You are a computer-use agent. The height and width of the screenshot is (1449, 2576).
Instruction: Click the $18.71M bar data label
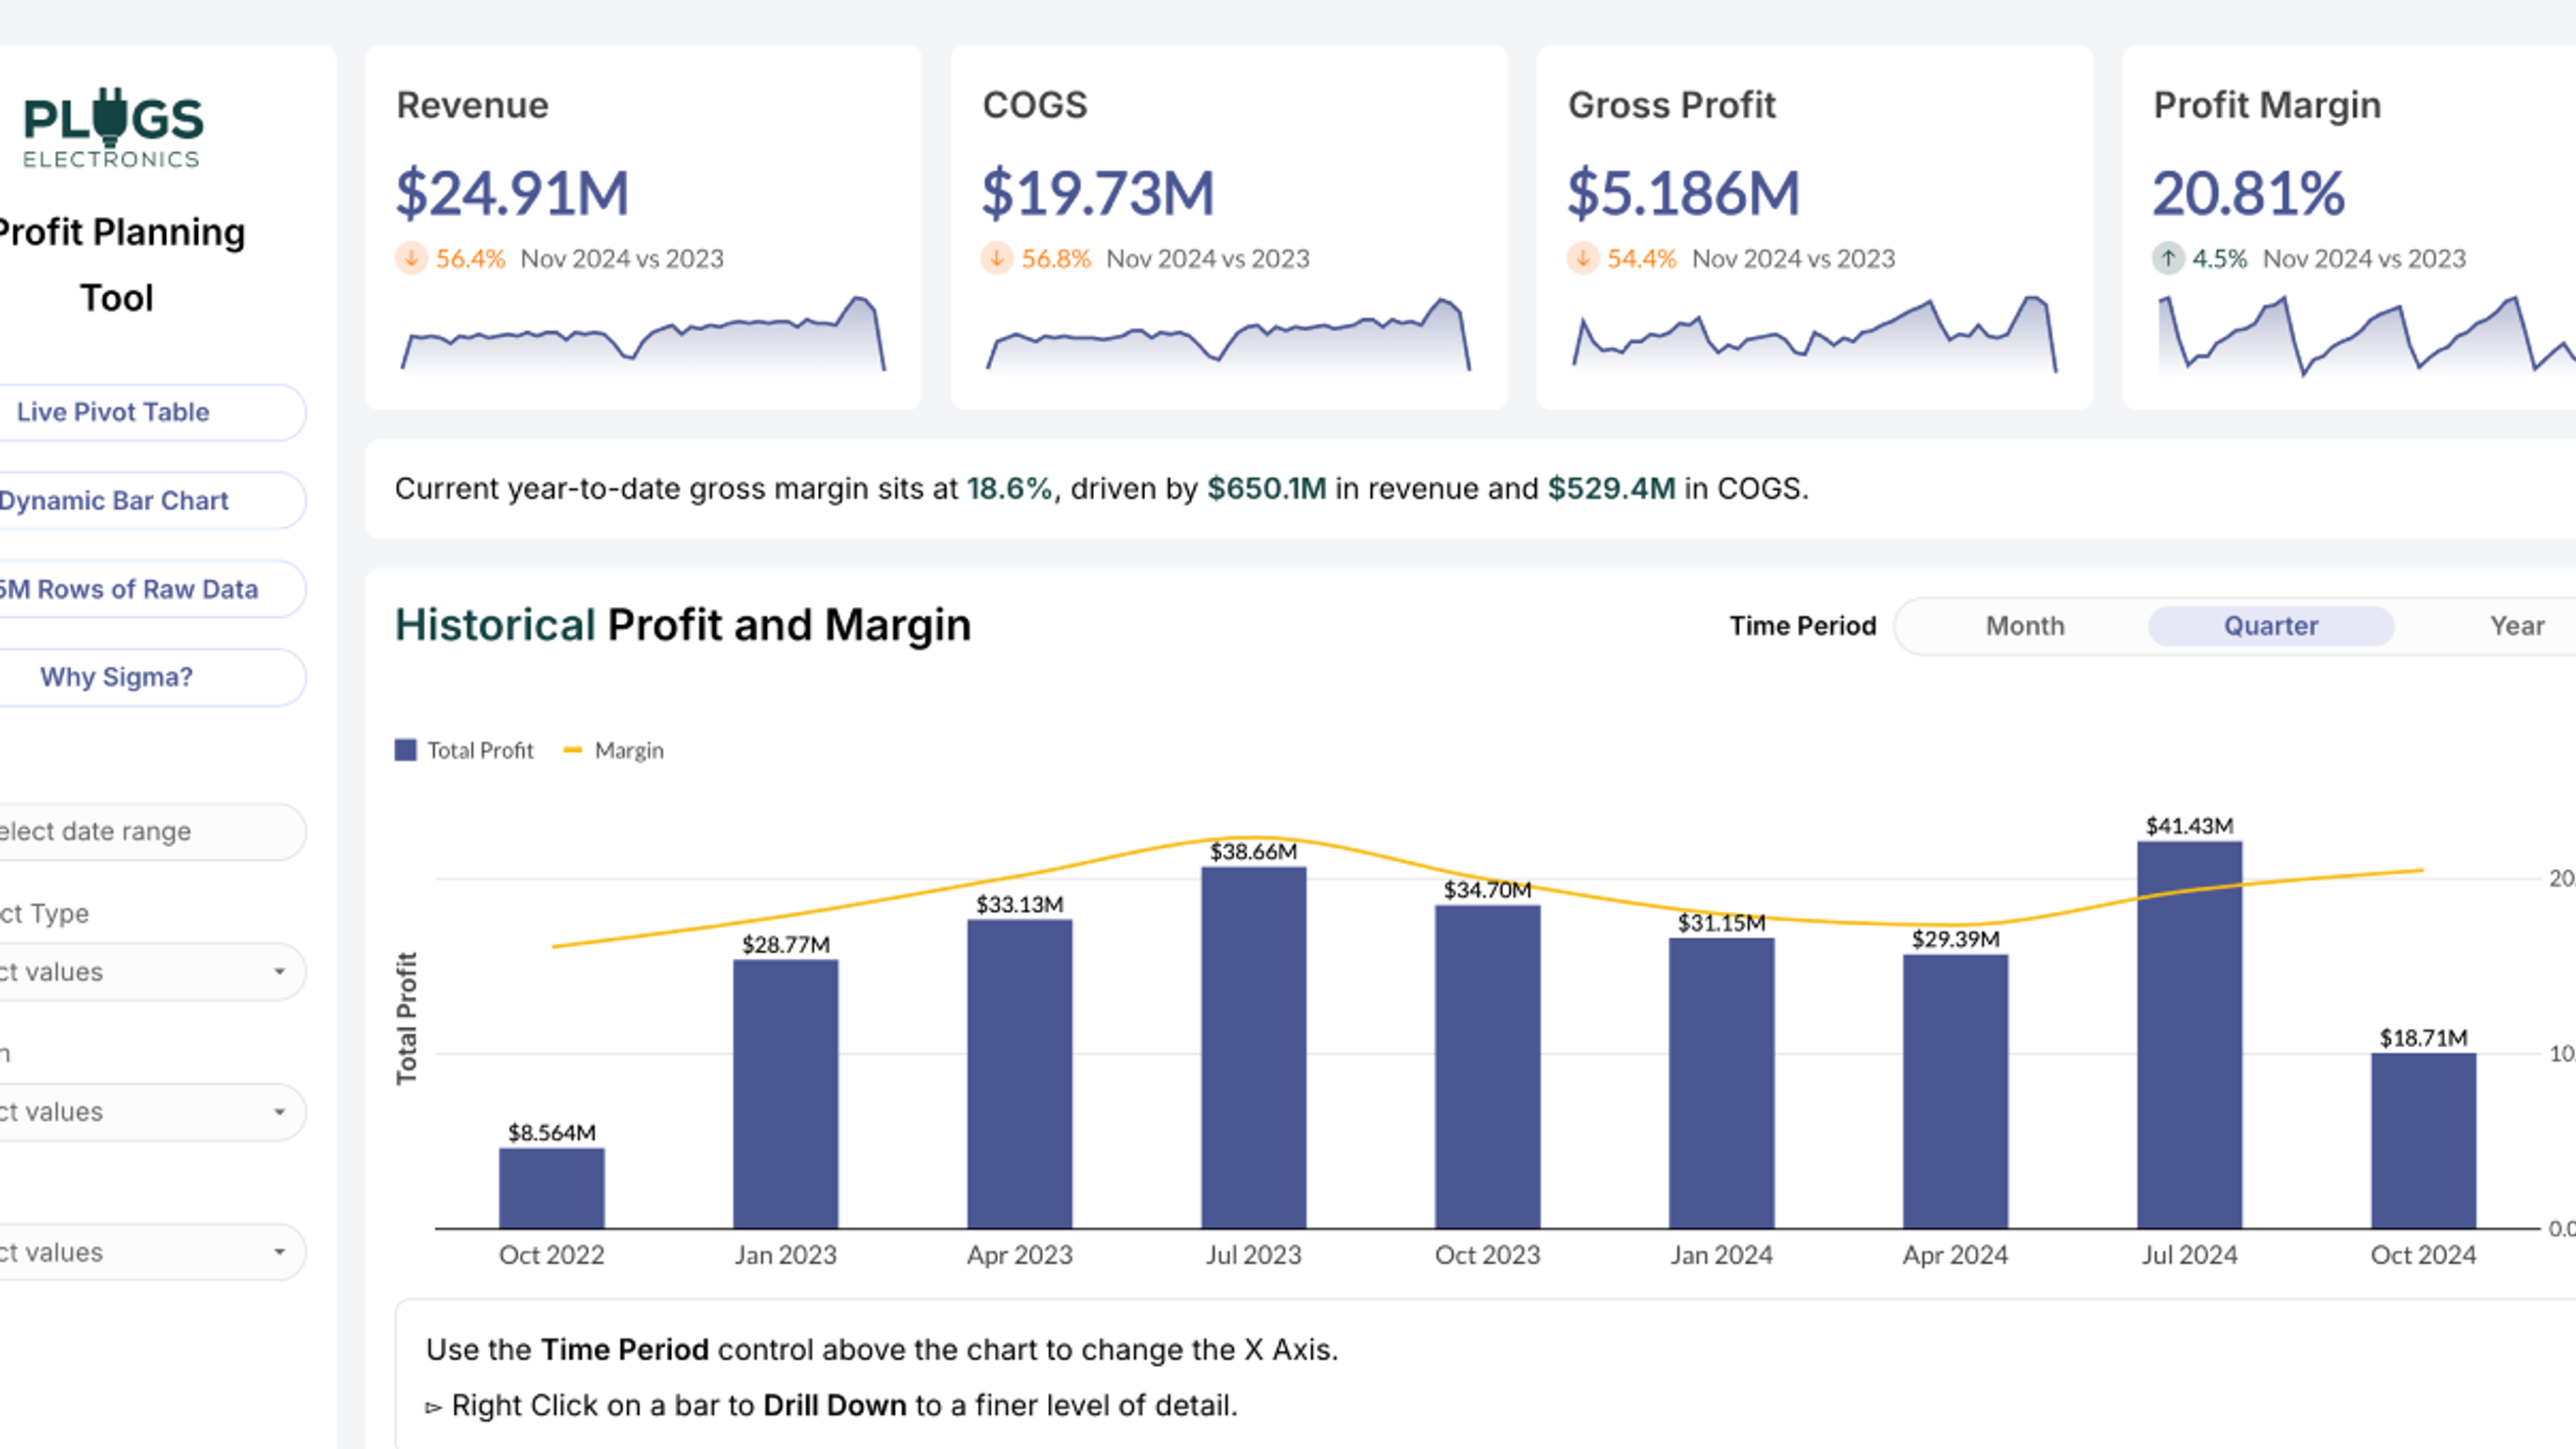2424,1038
